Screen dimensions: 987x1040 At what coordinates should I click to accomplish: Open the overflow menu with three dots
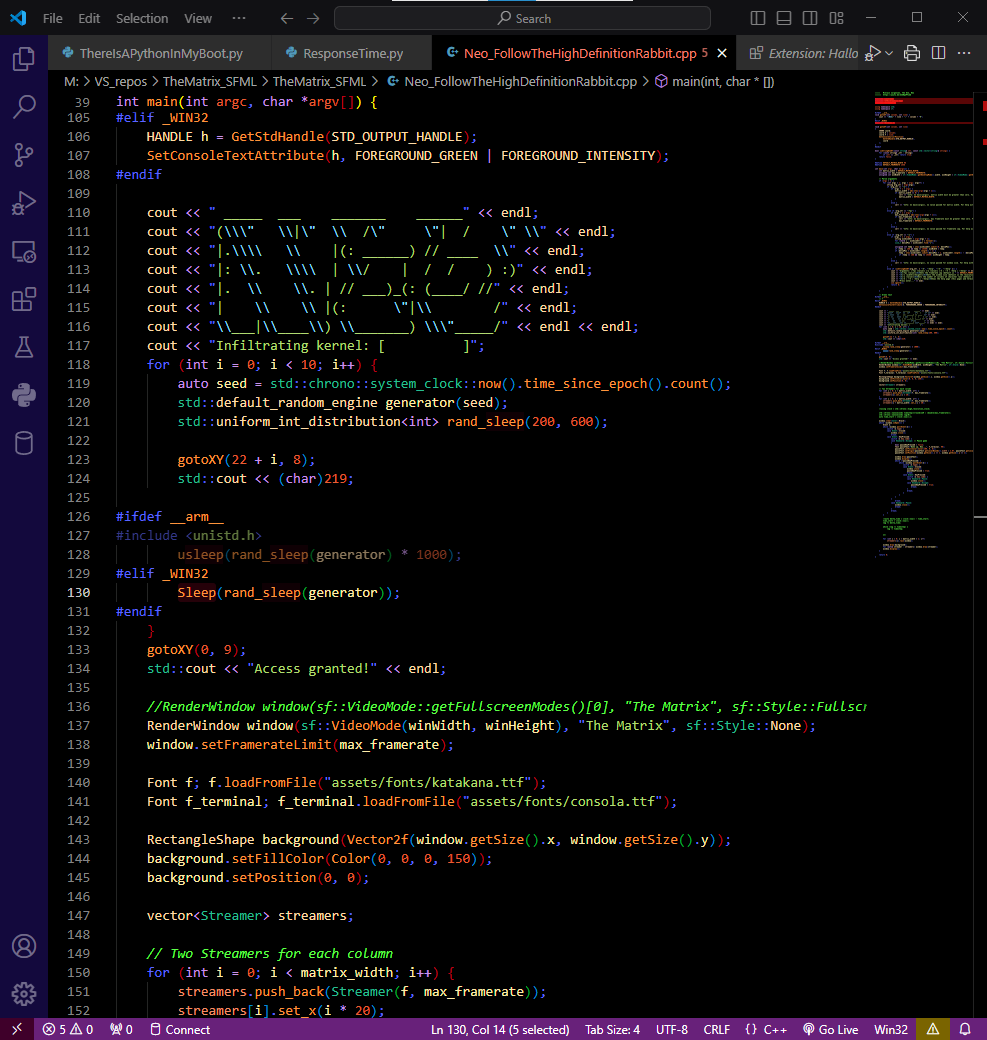[x=239, y=19]
